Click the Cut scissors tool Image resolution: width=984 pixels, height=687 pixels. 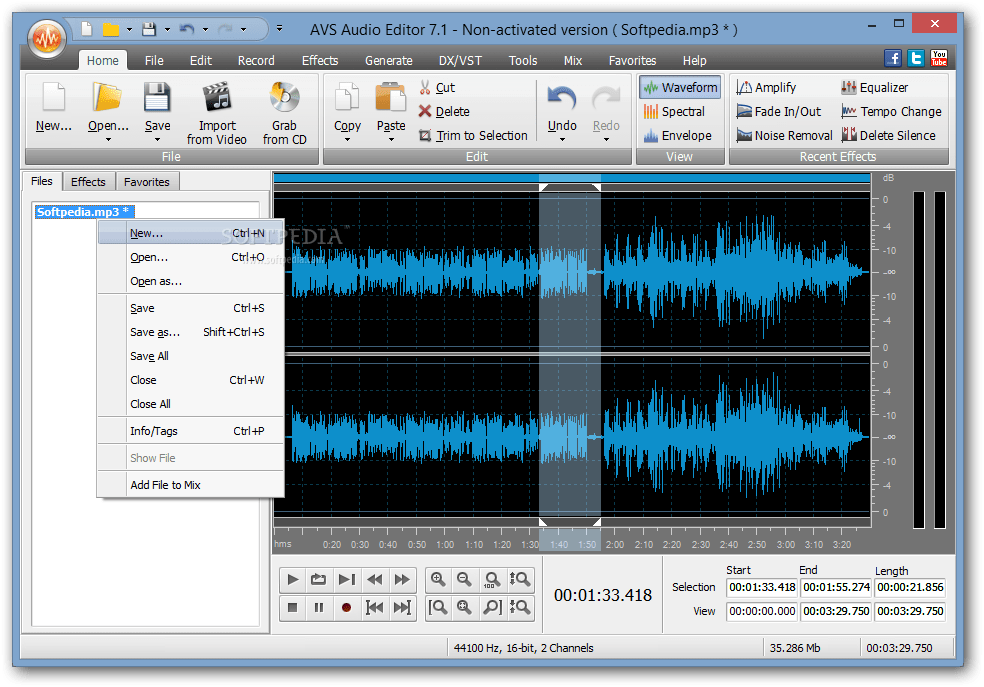(x=437, y=88)
